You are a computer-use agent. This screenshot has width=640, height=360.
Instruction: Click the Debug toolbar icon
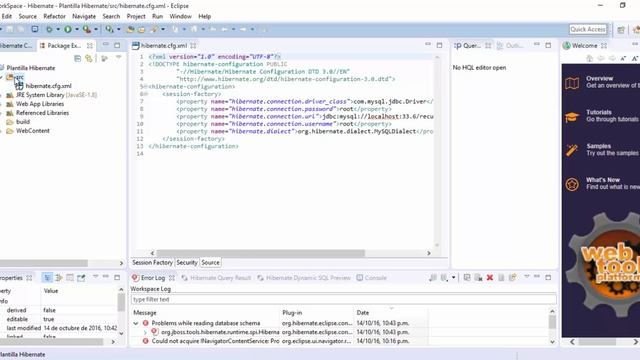coord(49,29)
